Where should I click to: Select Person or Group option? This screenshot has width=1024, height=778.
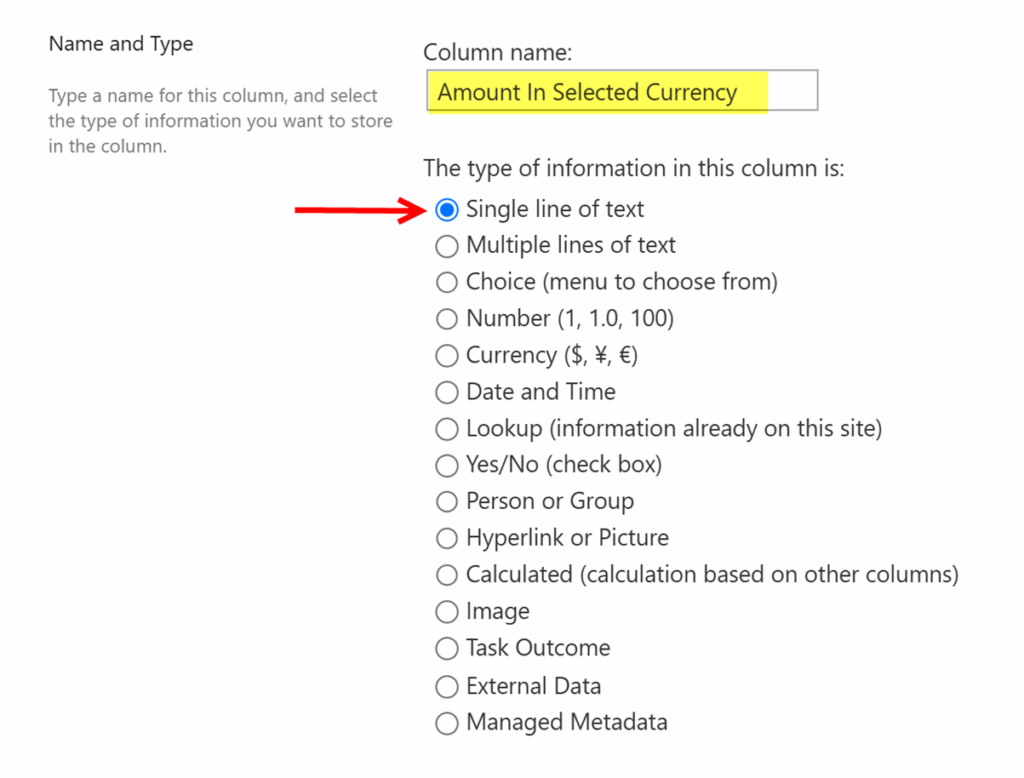pos(447,502)
